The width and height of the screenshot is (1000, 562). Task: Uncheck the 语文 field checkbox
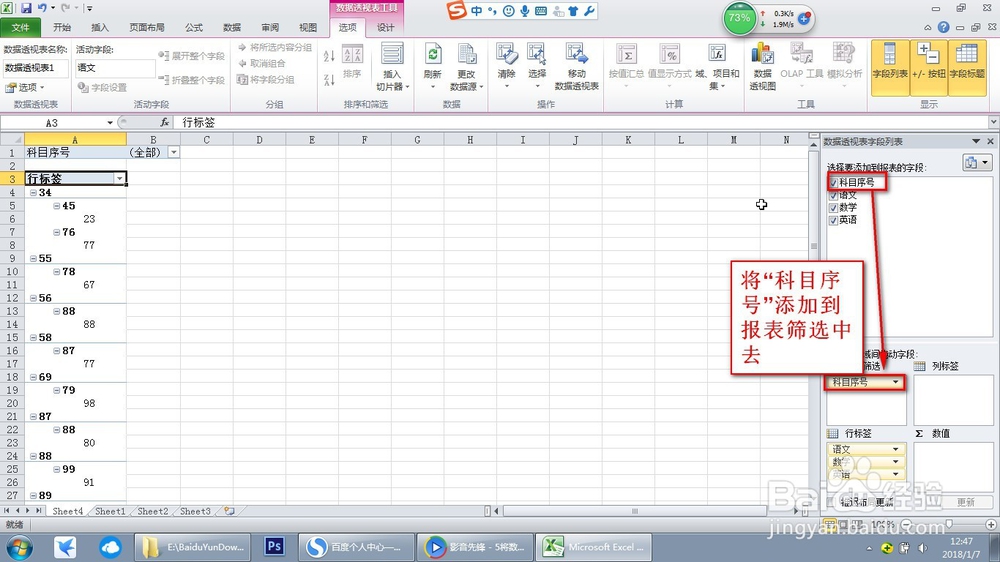(x=833, y=195)
